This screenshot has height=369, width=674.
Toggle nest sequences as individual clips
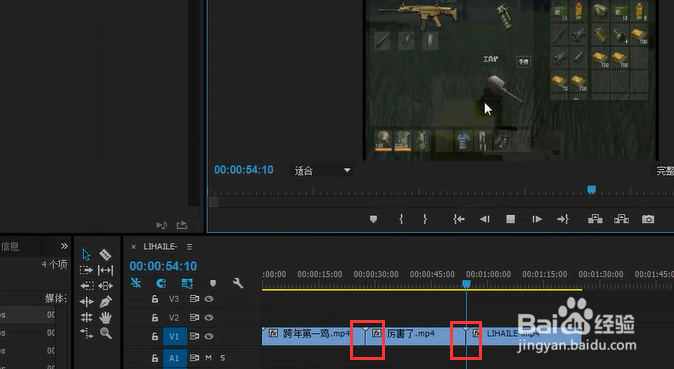click(136, 283)
